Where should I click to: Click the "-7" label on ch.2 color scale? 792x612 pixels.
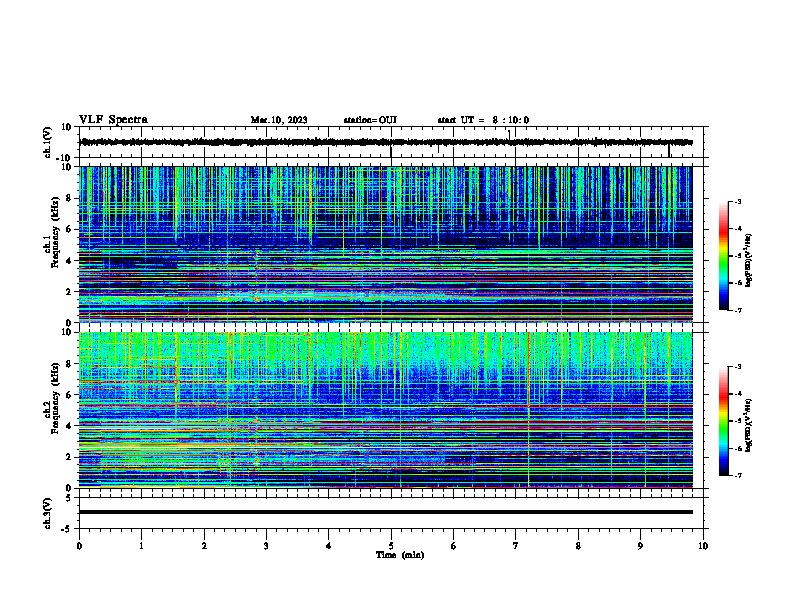tap(738, 475)
